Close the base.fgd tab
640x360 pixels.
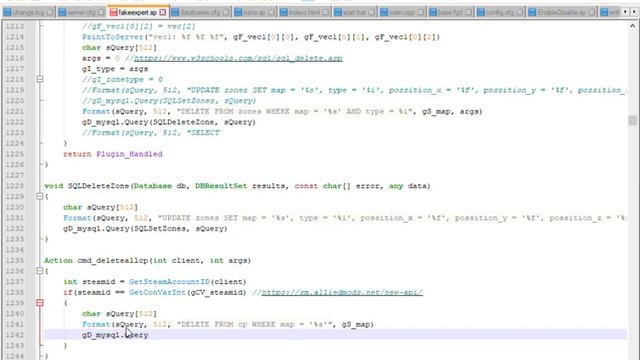468,13
